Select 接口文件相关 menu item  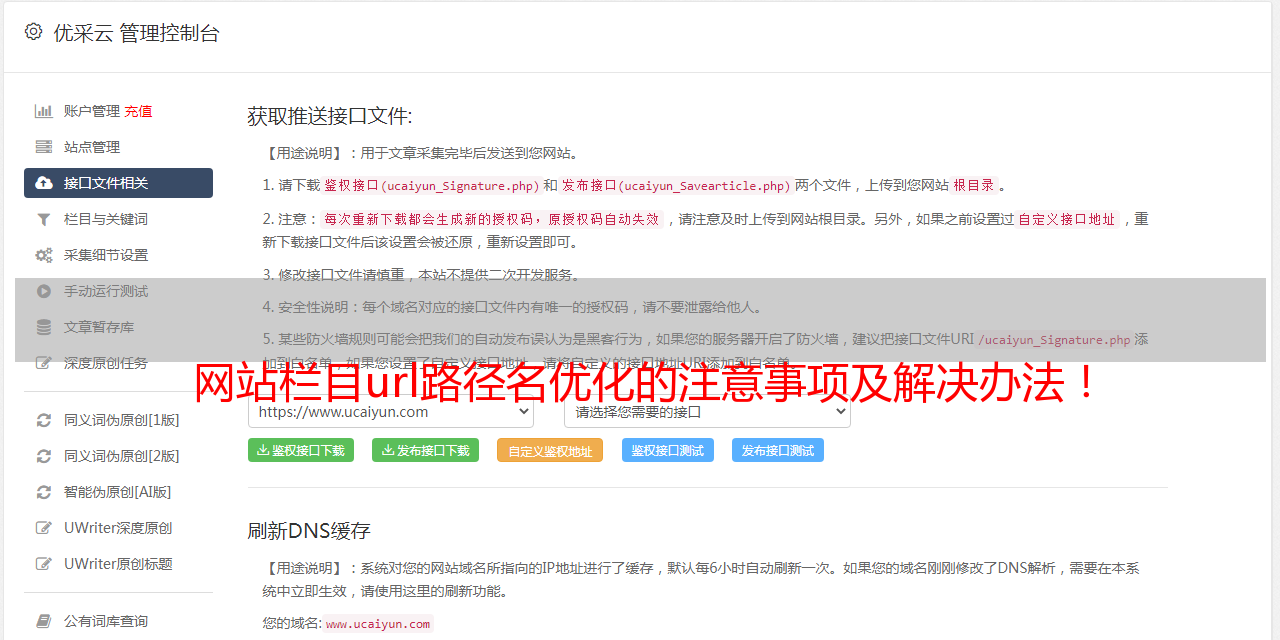tap(118, 183)
